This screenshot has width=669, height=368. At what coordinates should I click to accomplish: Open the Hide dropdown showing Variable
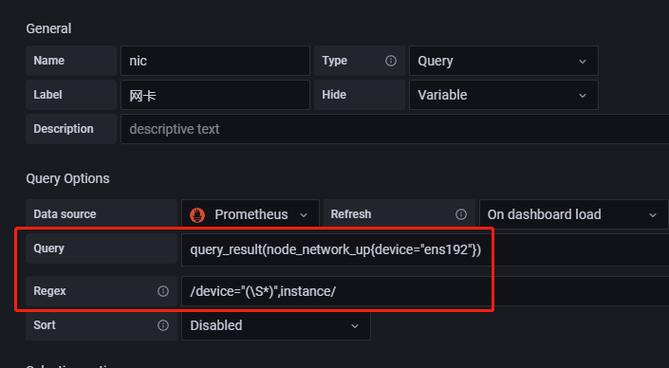503,95
